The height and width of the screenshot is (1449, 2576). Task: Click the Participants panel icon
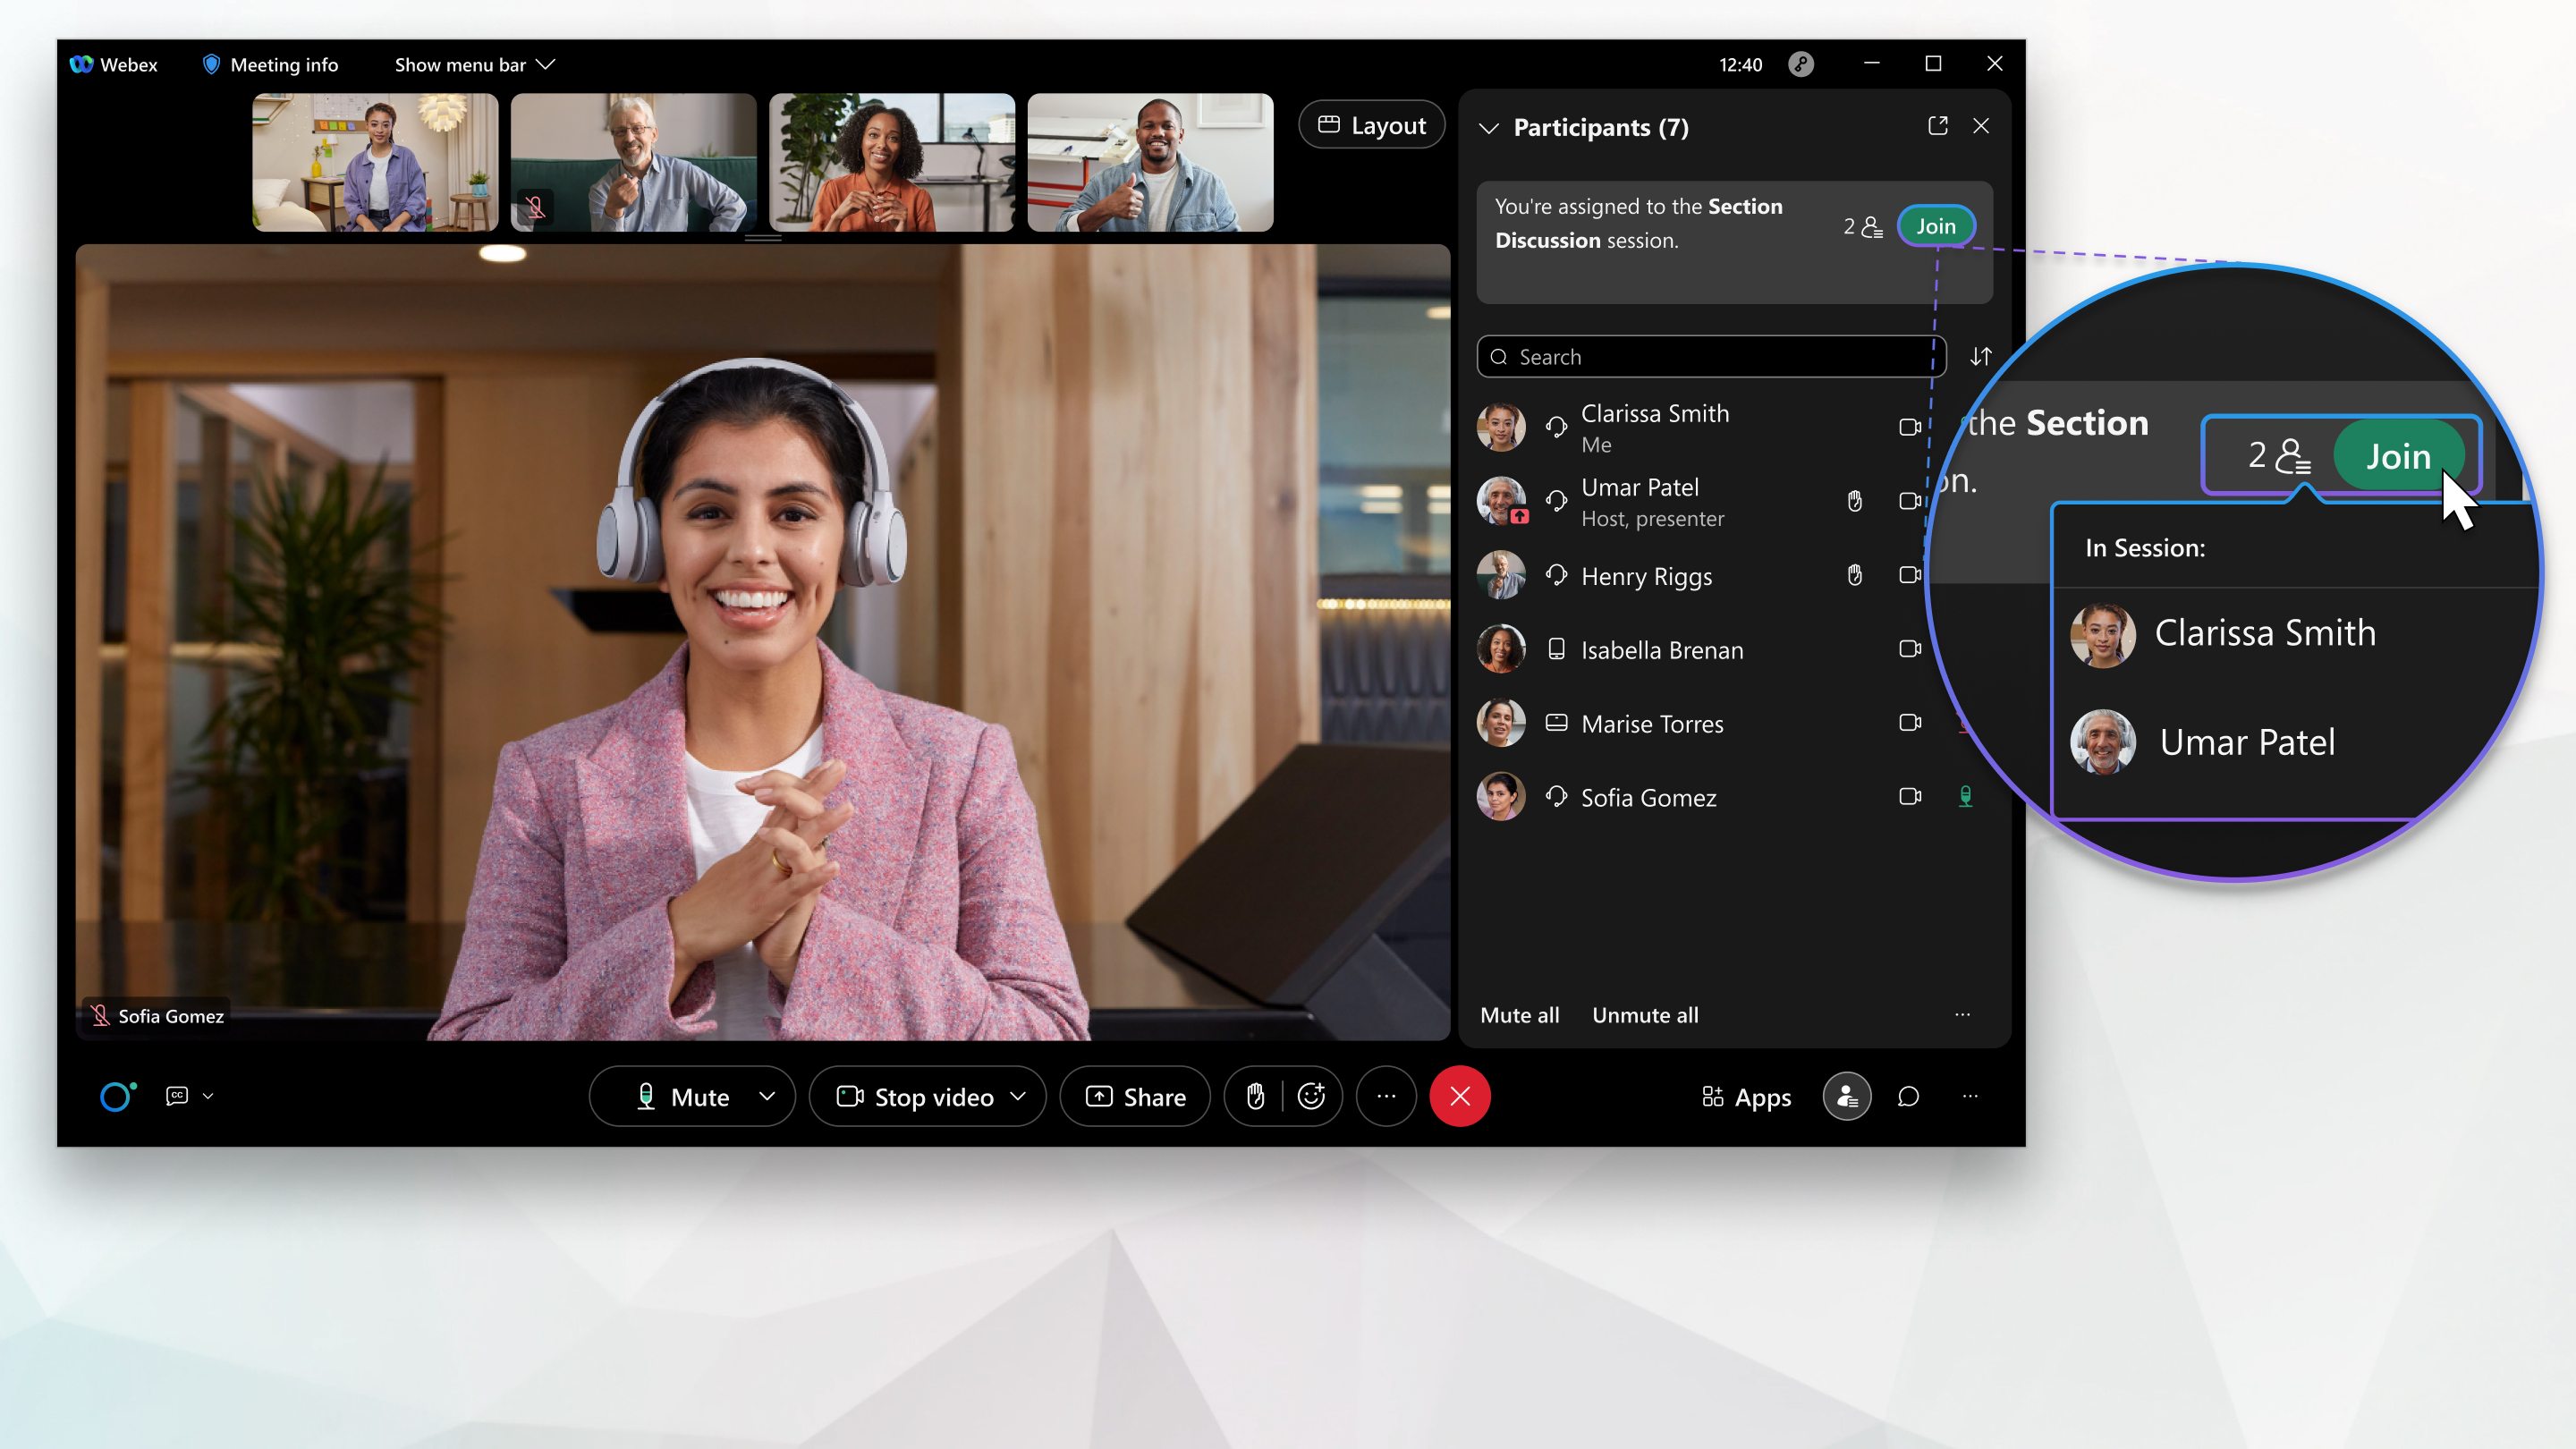(1847, 1095)
